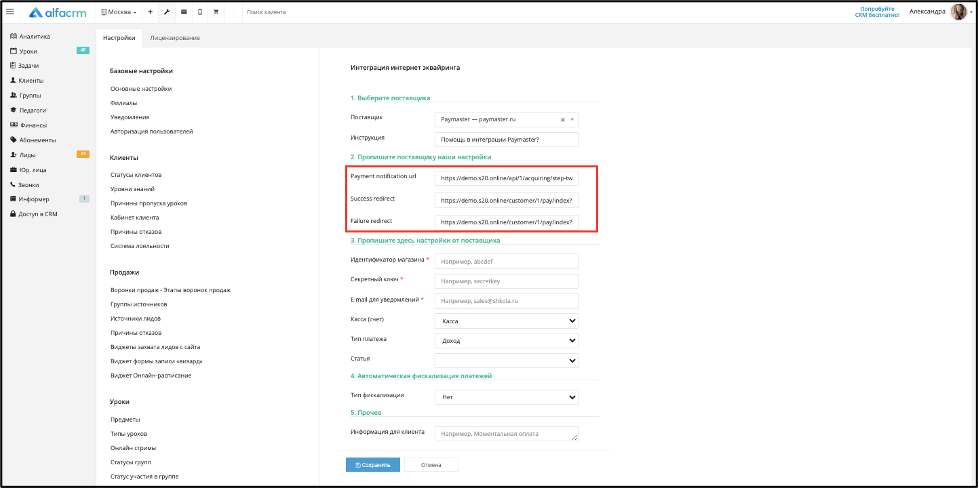Click the alfacrm logo
The height and width of the screenshot is (489, 979).
pyautogui.click(x=57, y=12)
